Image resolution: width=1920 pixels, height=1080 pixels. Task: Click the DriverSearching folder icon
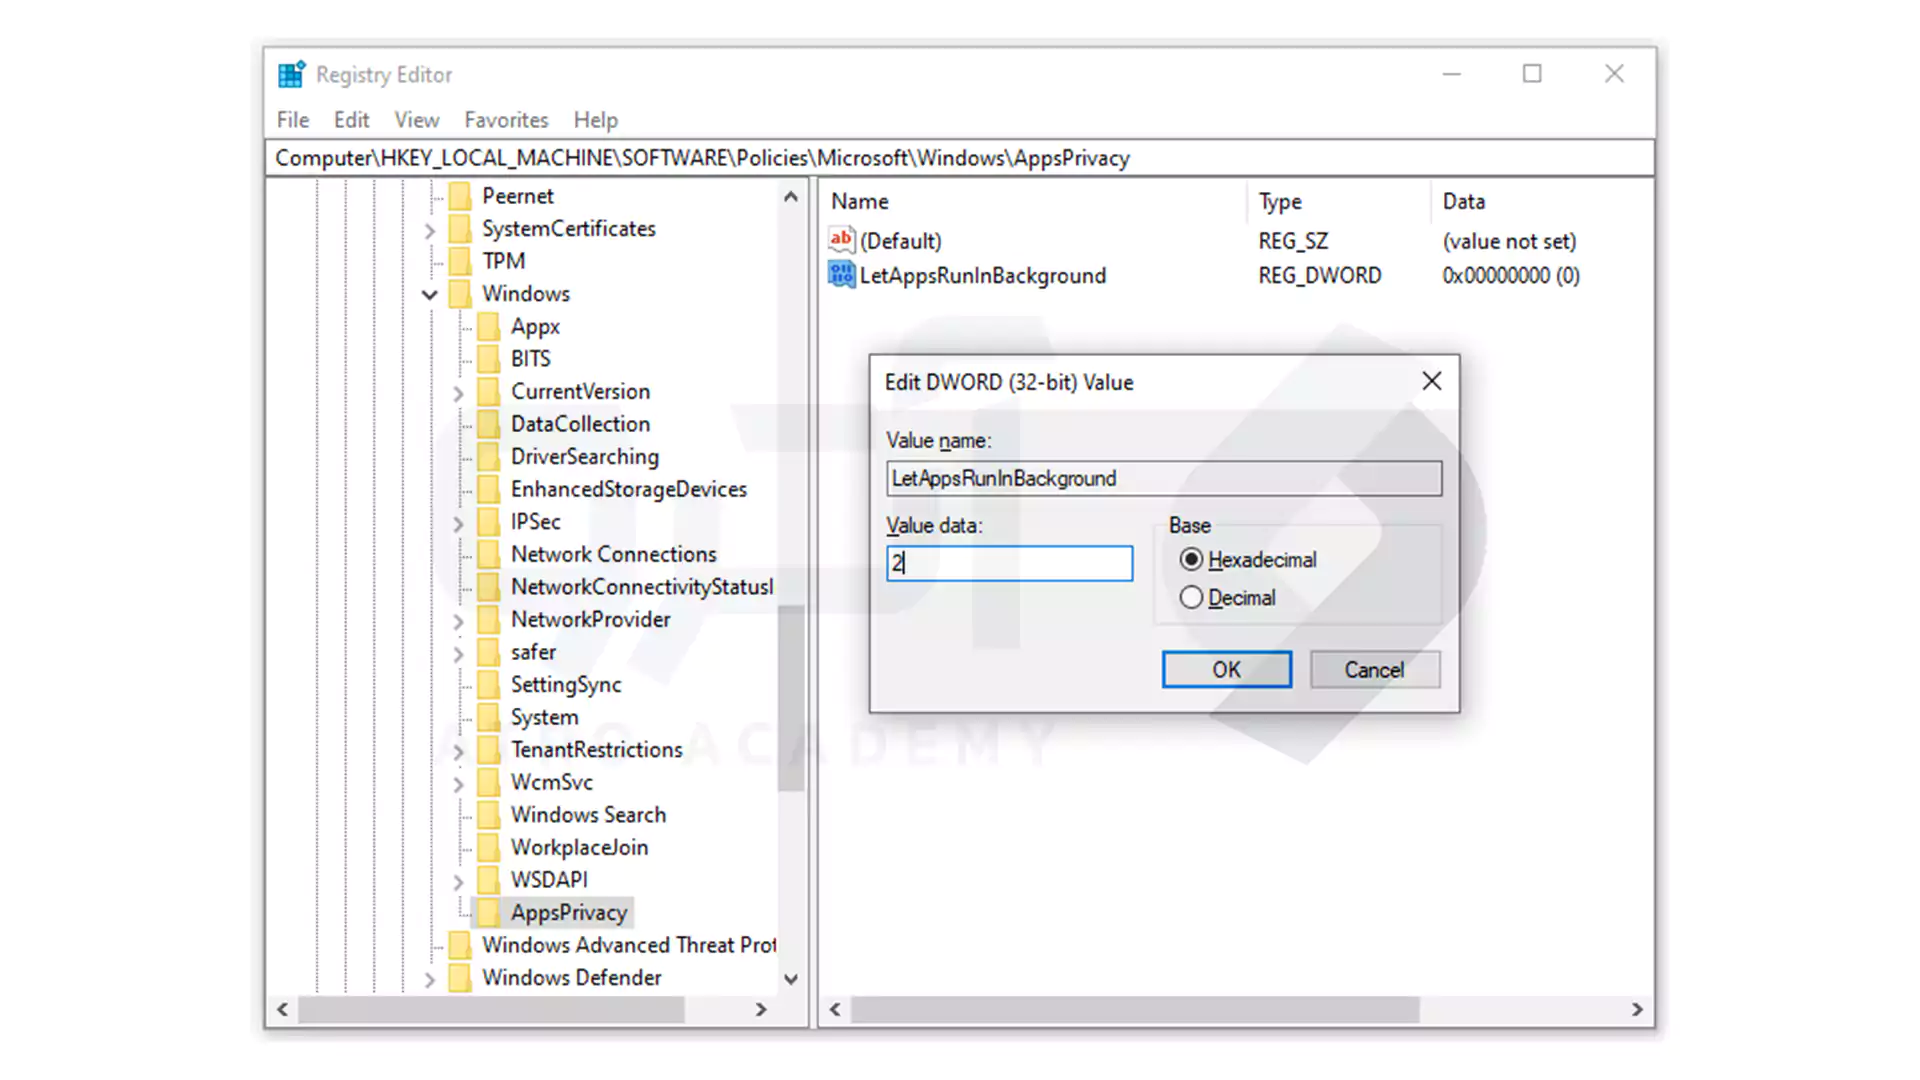pos(489,457)
